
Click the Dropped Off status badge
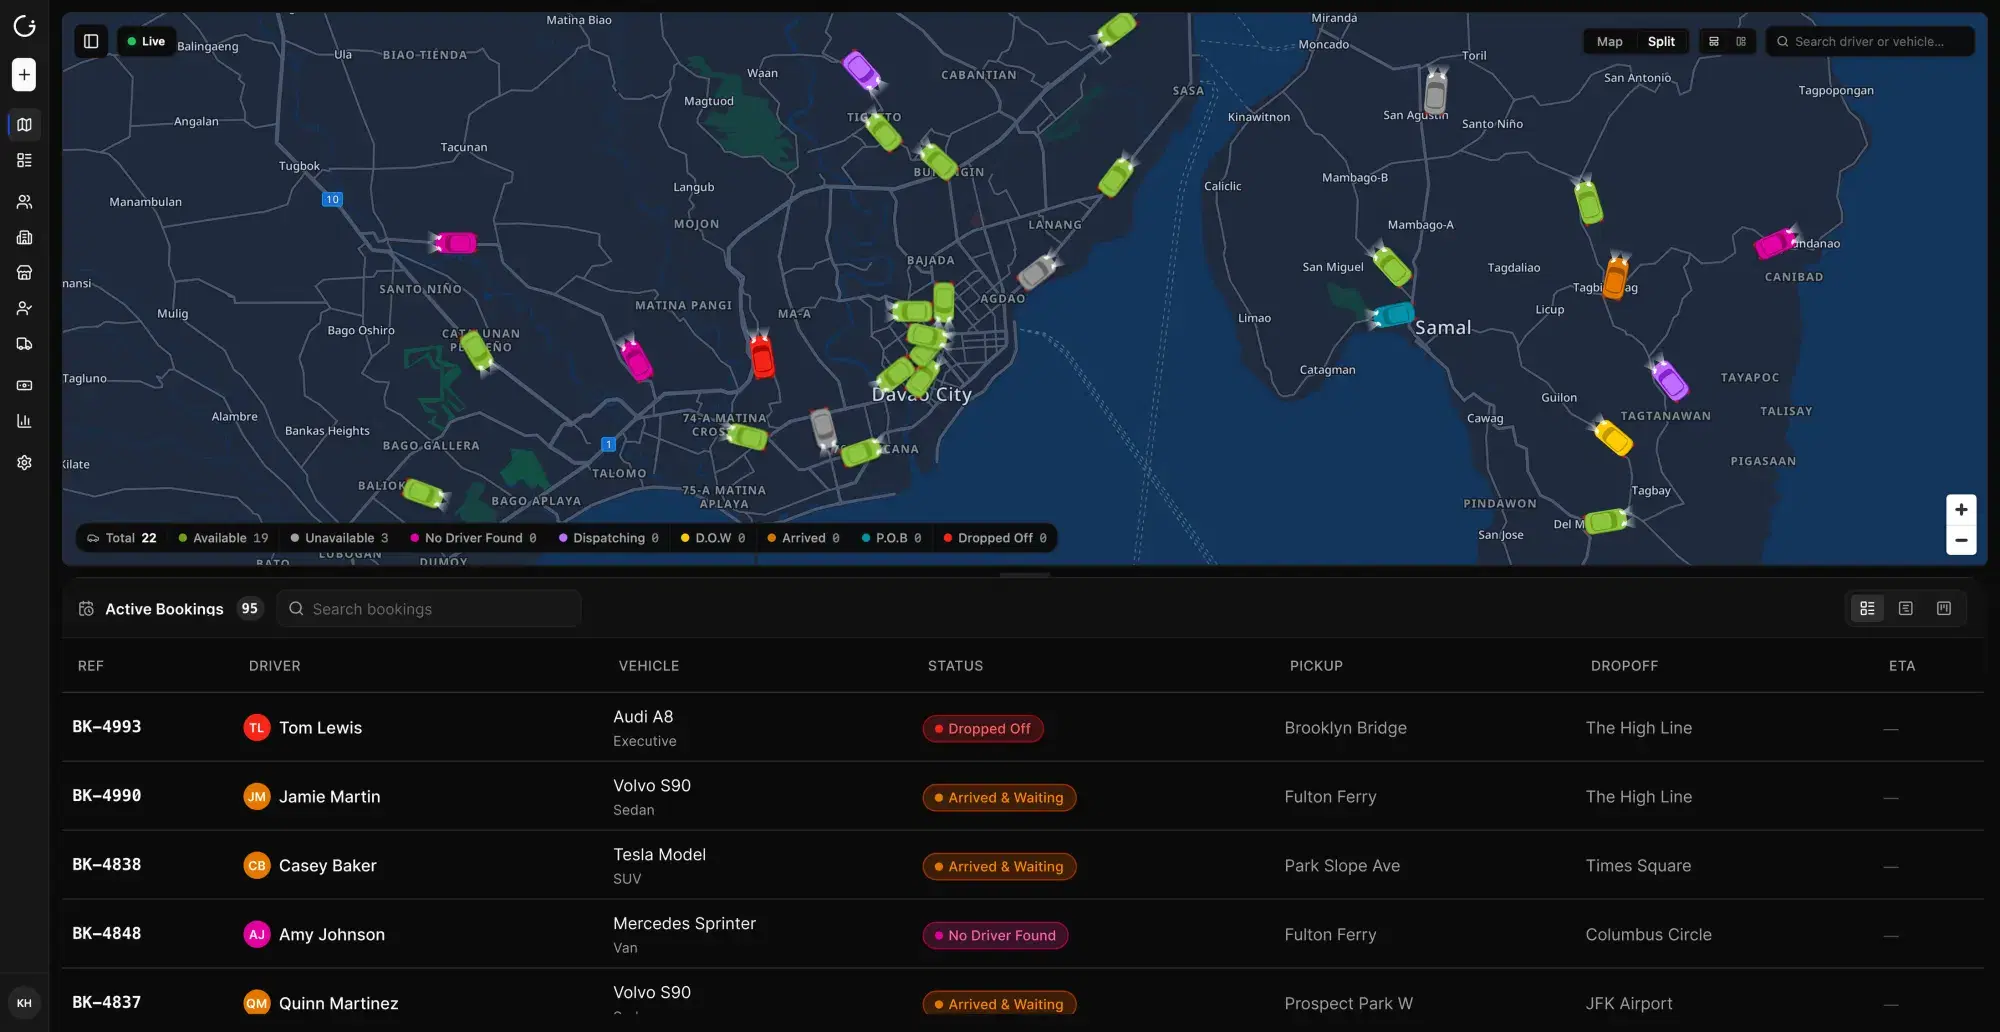(x=983, y=729)
